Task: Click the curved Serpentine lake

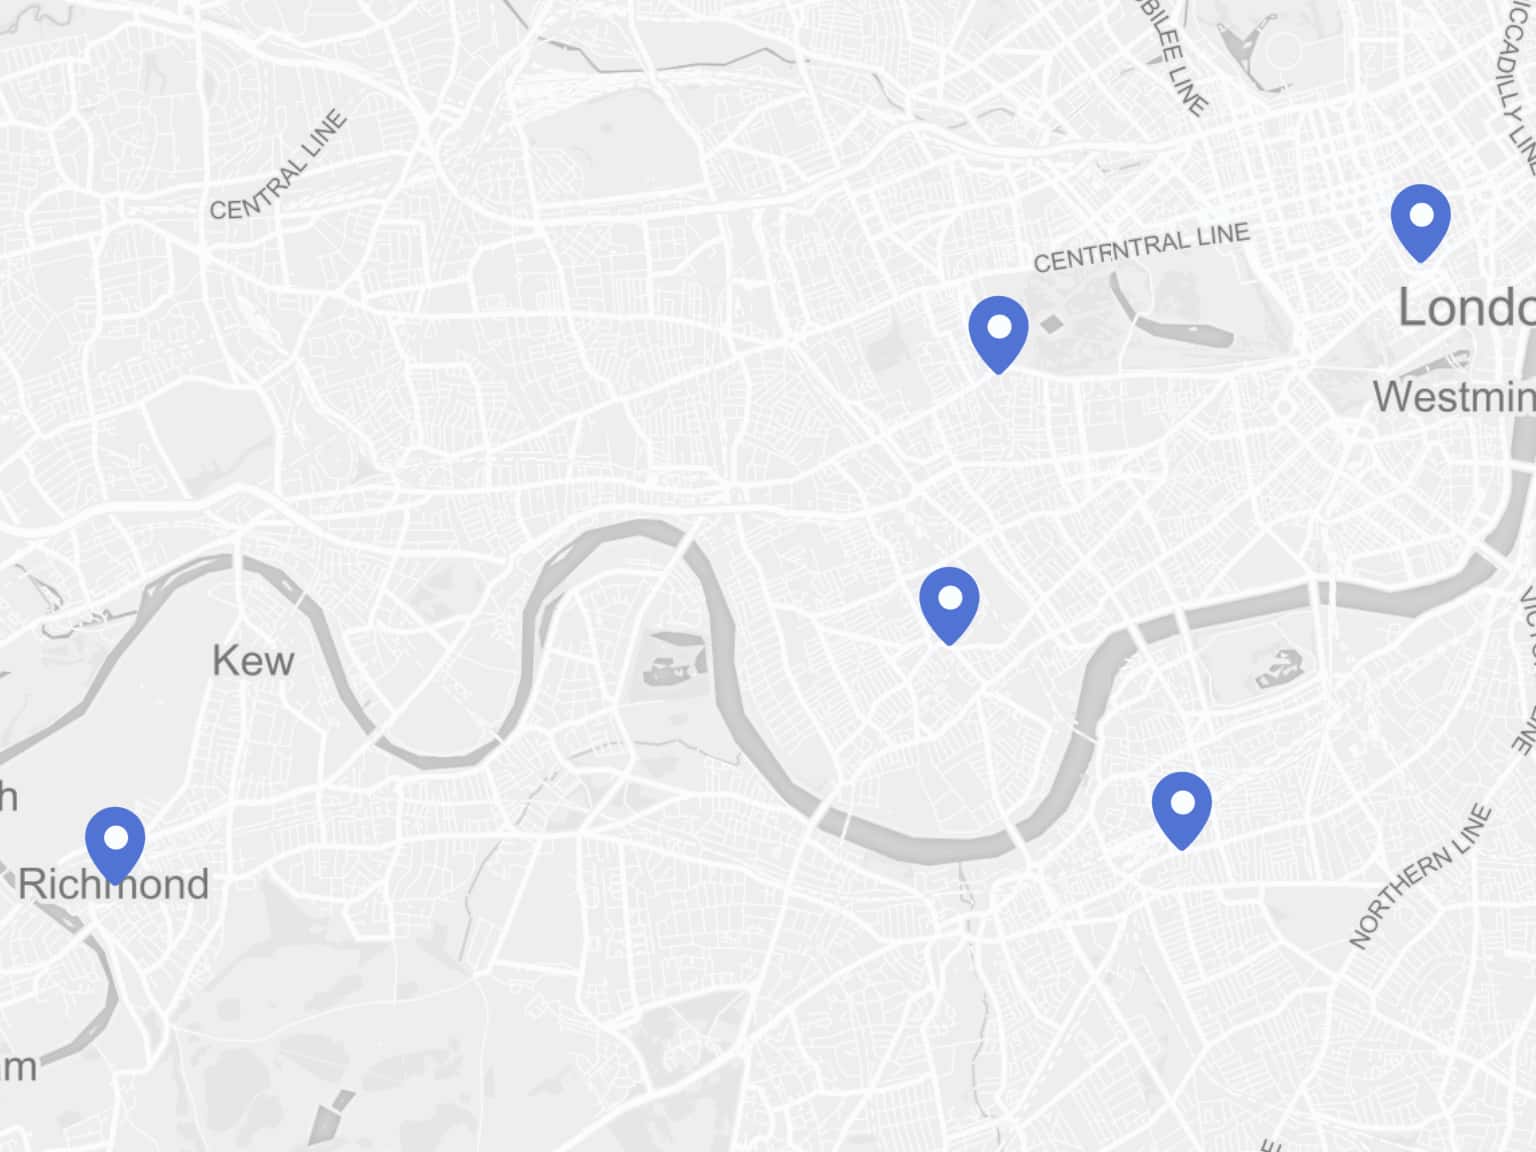Action: [1168, 311]
